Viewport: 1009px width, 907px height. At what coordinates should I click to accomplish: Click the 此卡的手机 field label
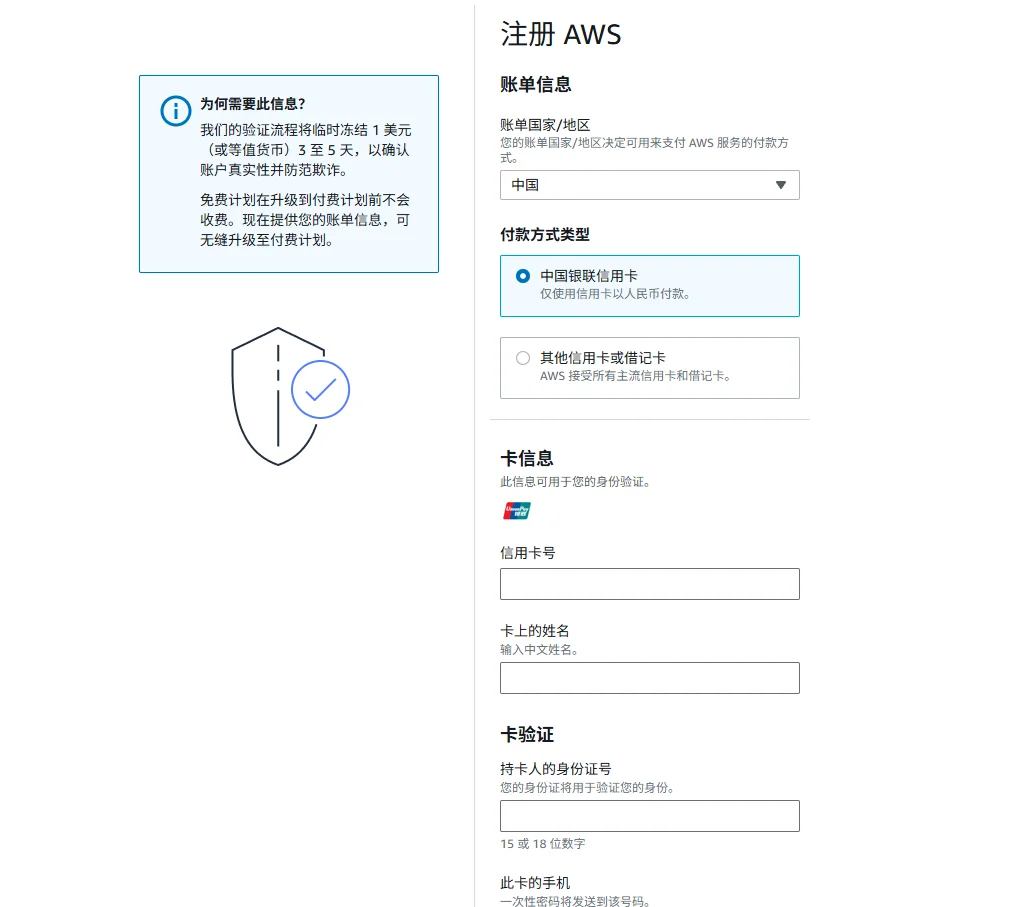(x=534, y=883)
